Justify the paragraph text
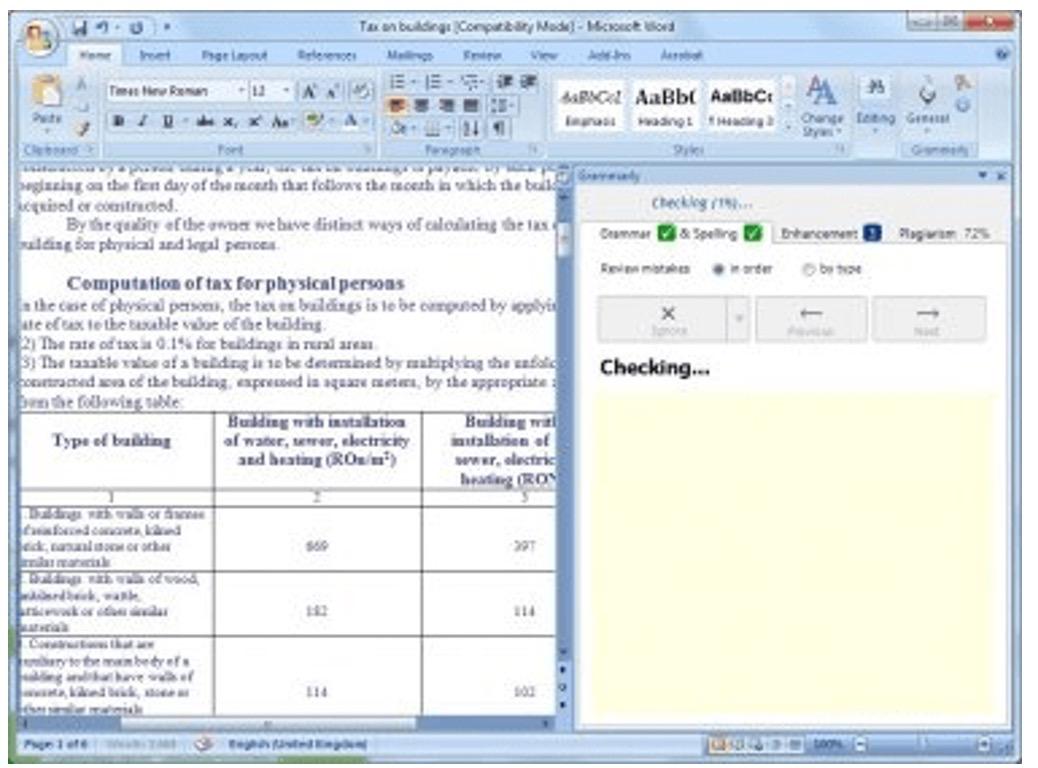The height and width of the screenshot is (768, 1038). pos(471,105)
